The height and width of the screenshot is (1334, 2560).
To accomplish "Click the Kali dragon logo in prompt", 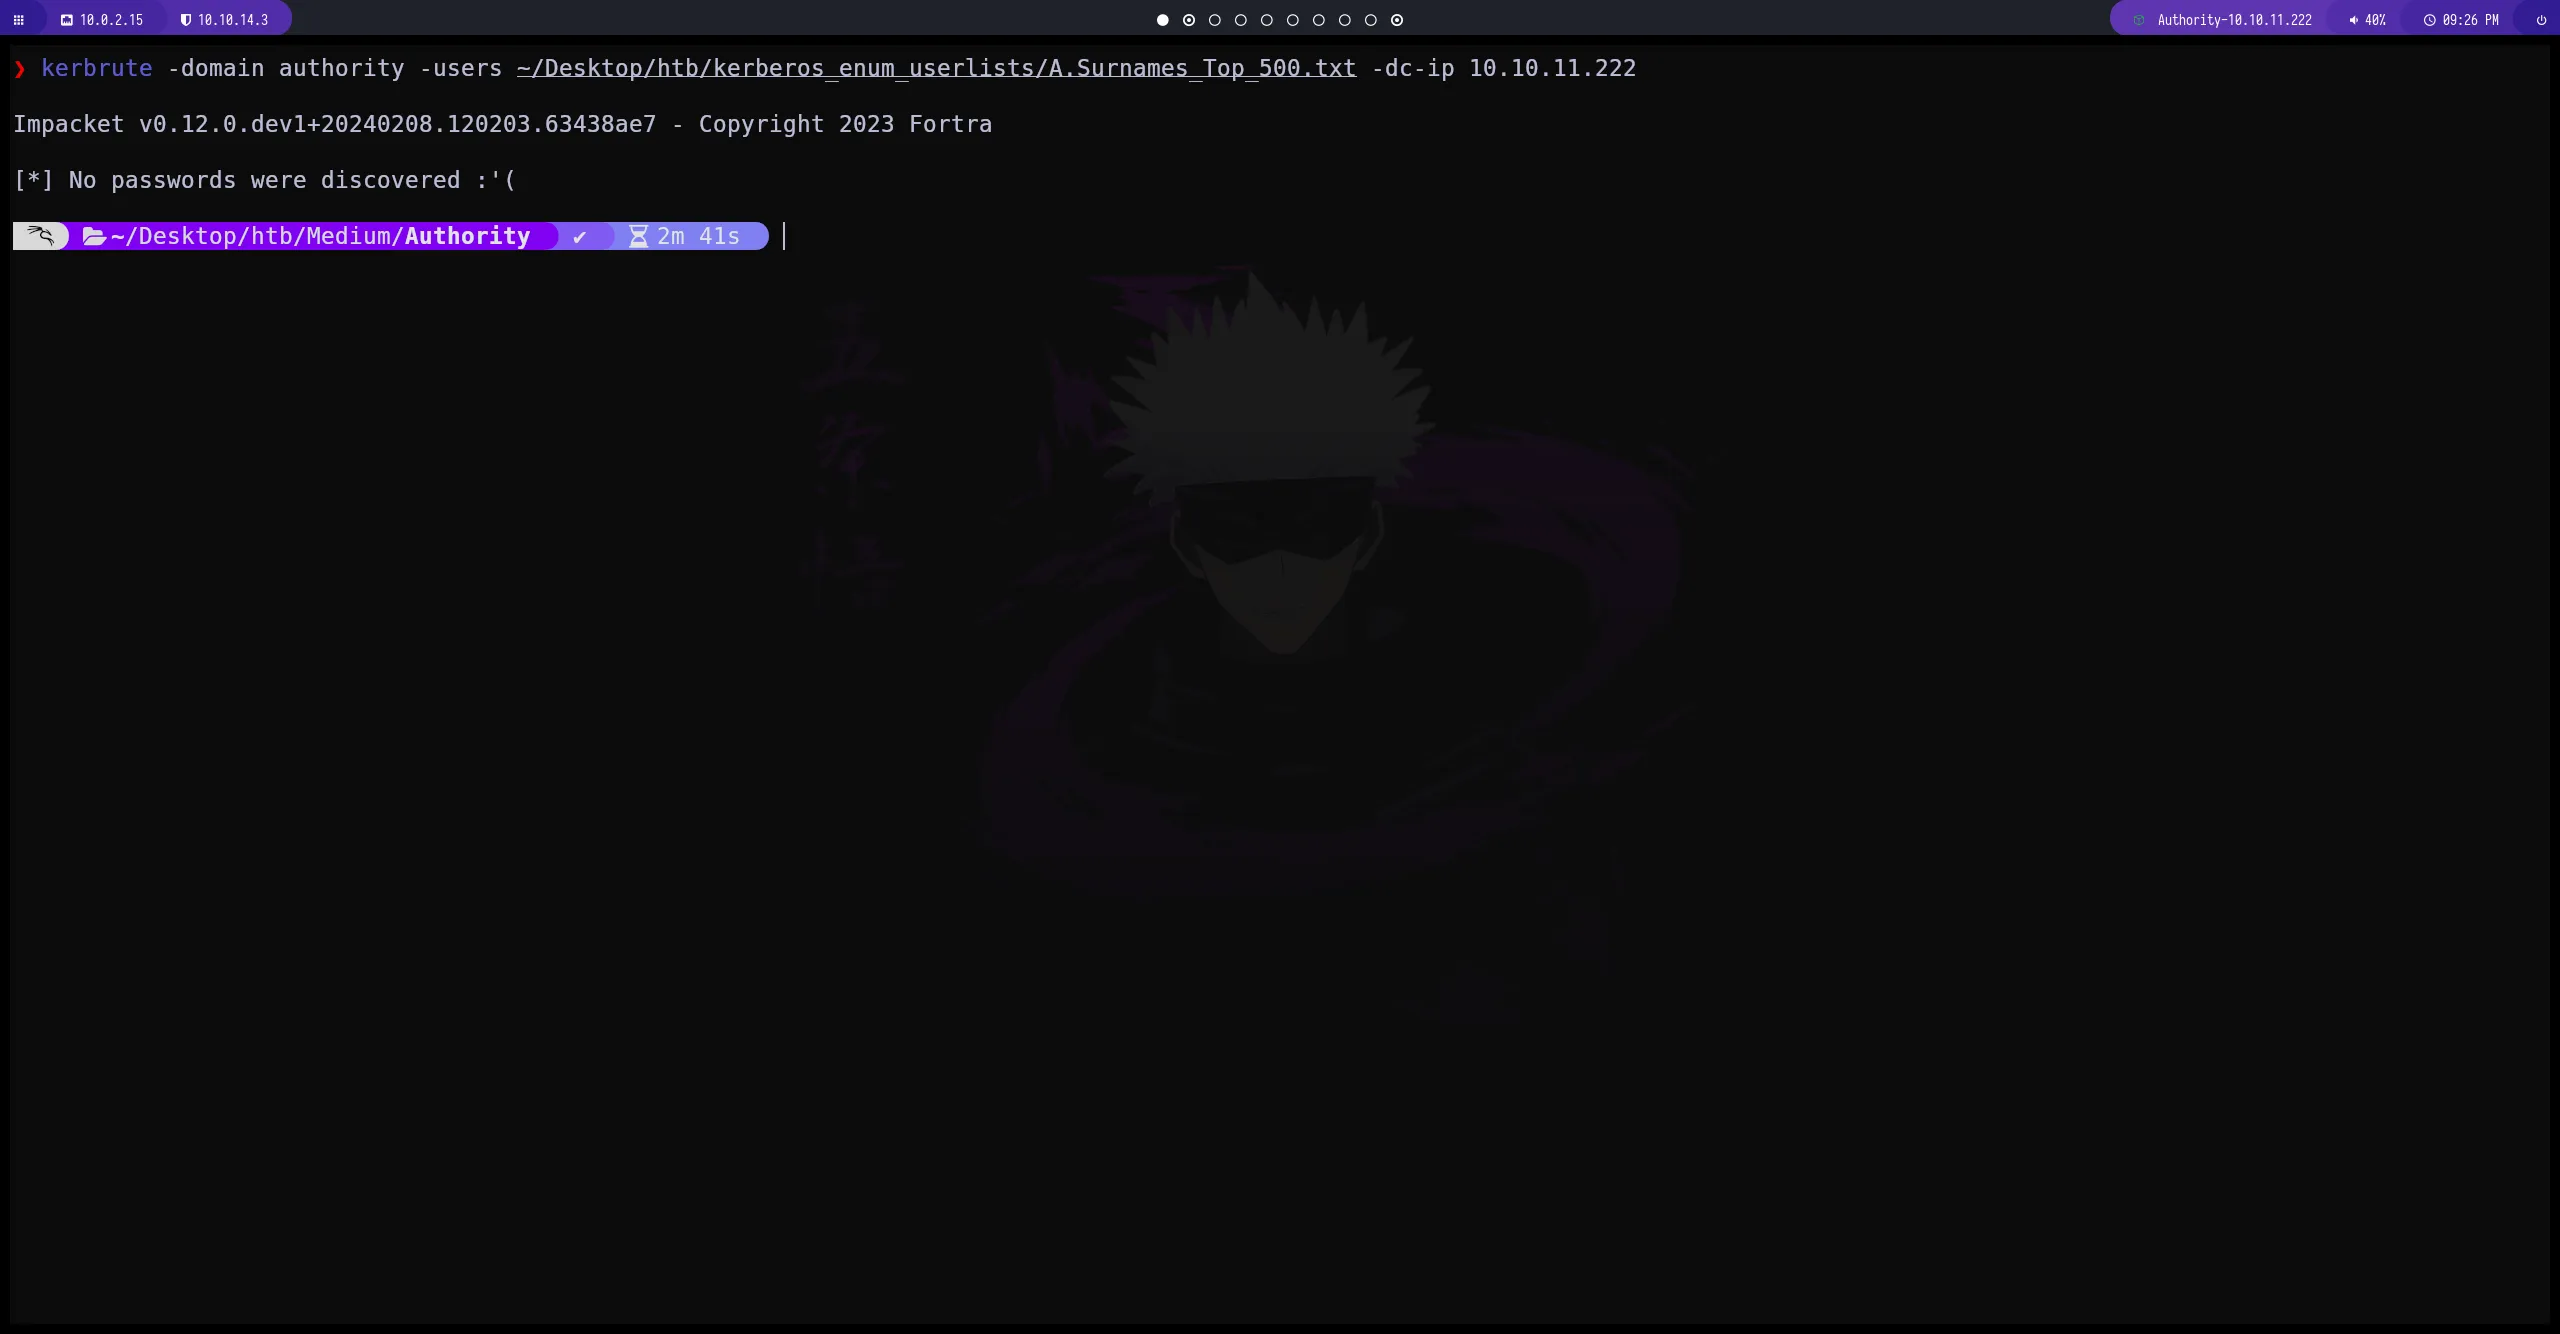I will click(41, 236).
